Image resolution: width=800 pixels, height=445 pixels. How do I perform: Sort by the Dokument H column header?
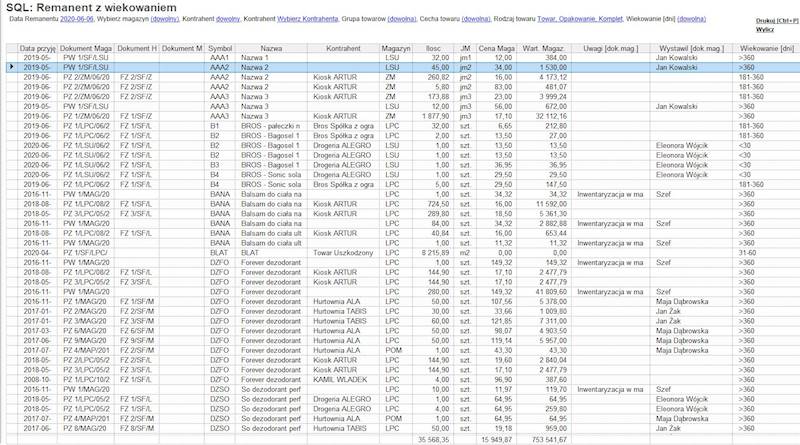coord(137,48)
